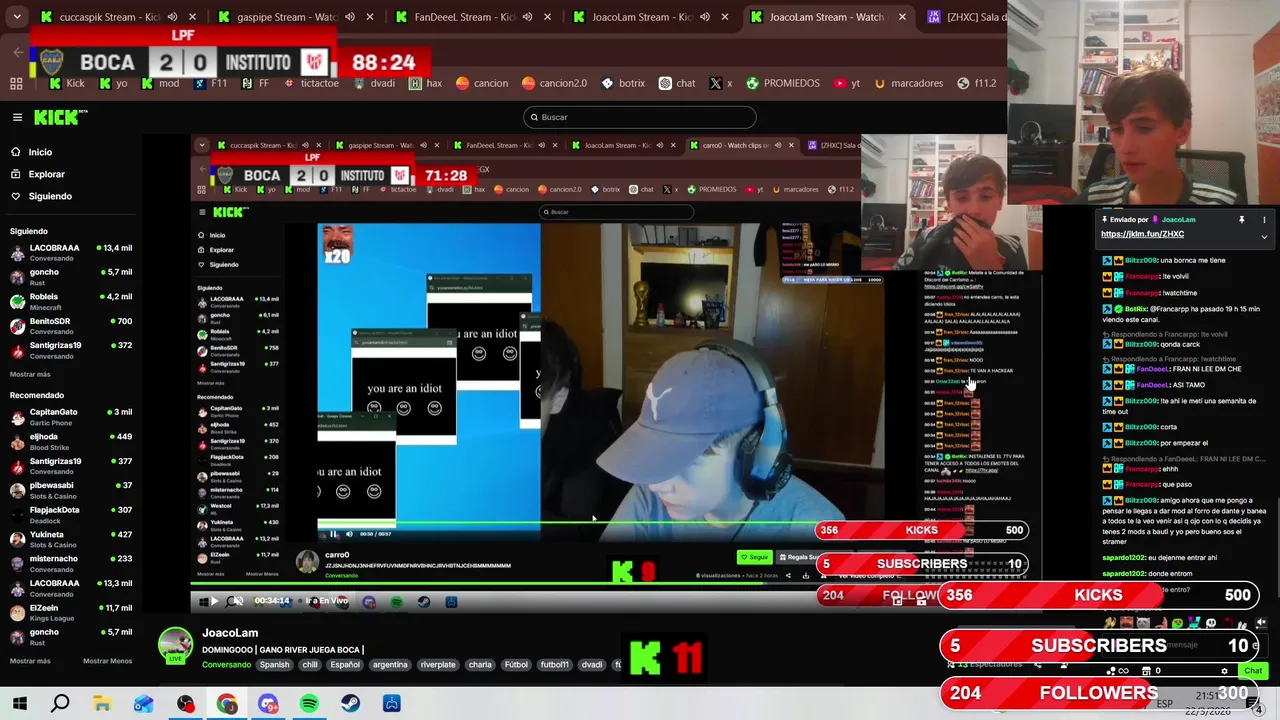Open the dvadi bookmark
Image resolution: width=1280 pixels, height=720 pixels.
[x=375, y=83]
